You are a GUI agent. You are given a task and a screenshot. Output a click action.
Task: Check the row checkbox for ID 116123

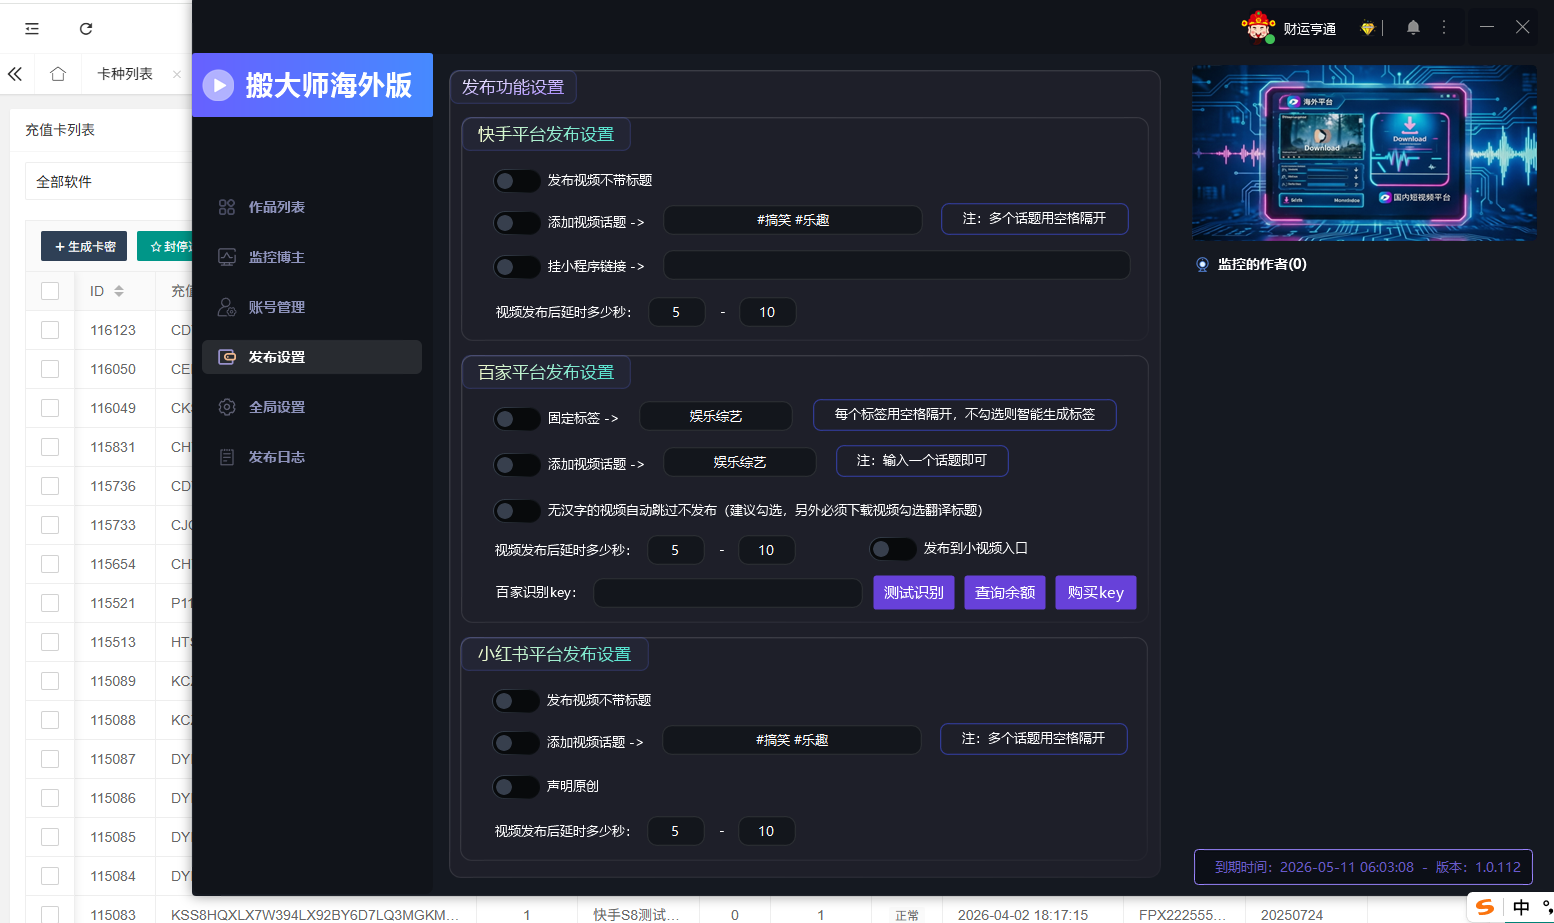(x=50, y=330)
